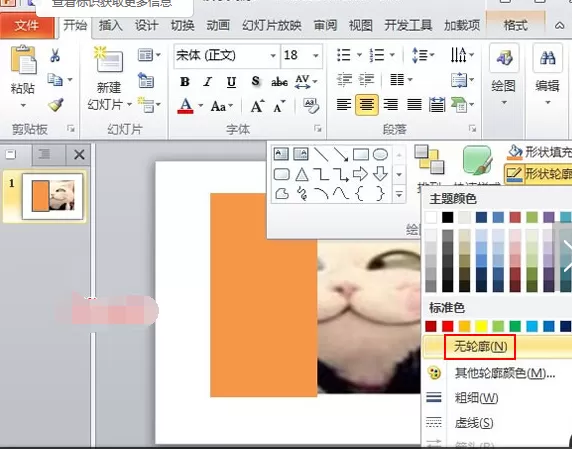Select the arrow line shape
Screen dimensions: 572x449
[341, 154]
